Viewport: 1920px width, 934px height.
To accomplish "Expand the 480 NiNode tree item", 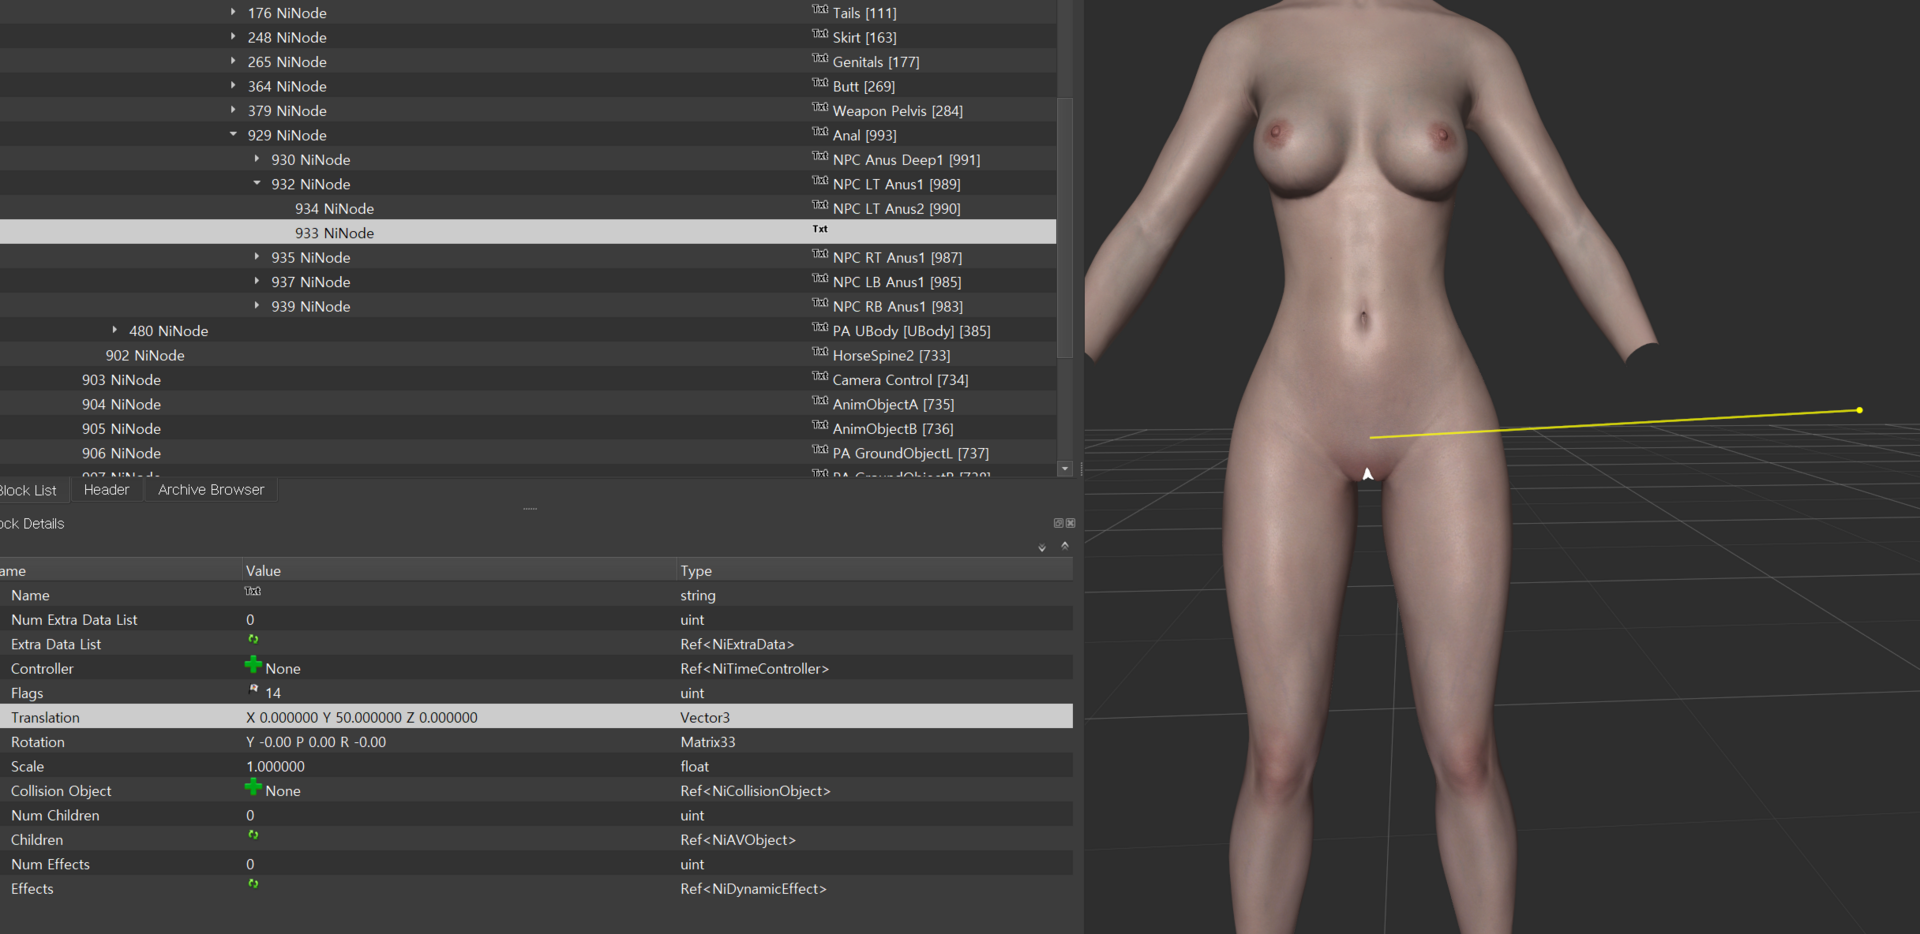I will 115,330.
